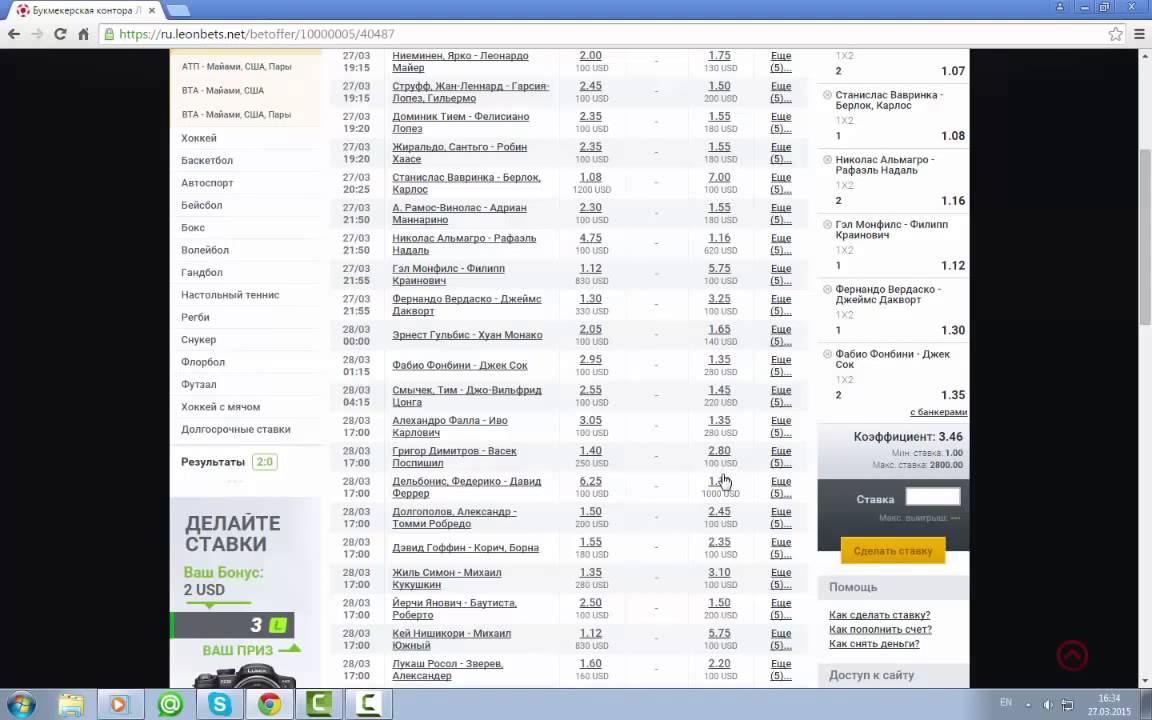Open the Гандбол sport category
Viewport: 1152px width, 720px height.
pyautogui.click(x=202, y=273)
